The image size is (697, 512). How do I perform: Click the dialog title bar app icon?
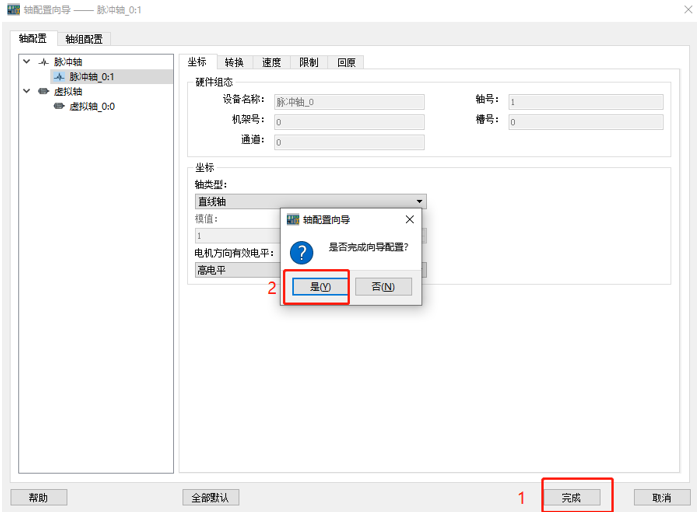tap(293, 219)
